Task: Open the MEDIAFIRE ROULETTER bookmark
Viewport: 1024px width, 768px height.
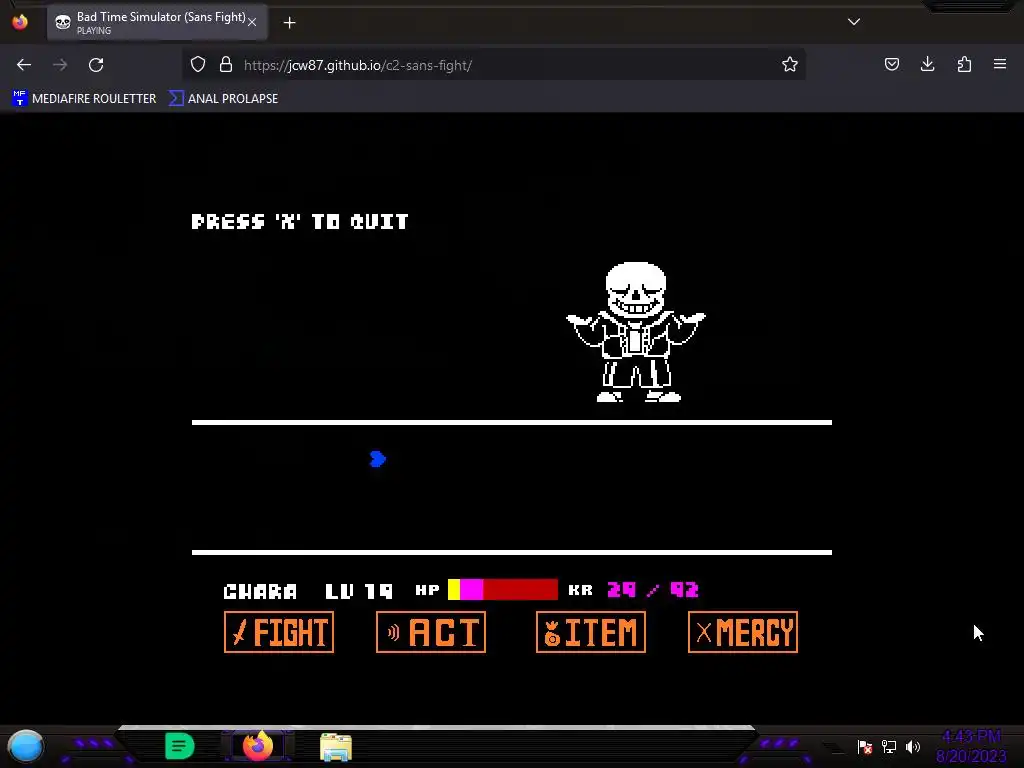Action: pyautogui.click(x=84, y=99)
